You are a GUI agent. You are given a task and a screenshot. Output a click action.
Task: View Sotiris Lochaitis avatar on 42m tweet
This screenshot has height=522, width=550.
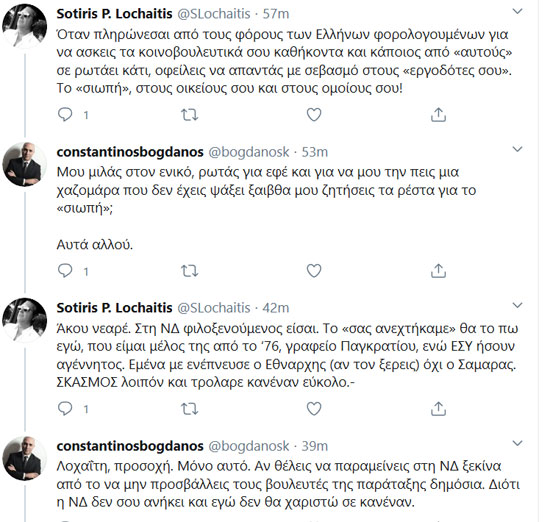[24, 320]
